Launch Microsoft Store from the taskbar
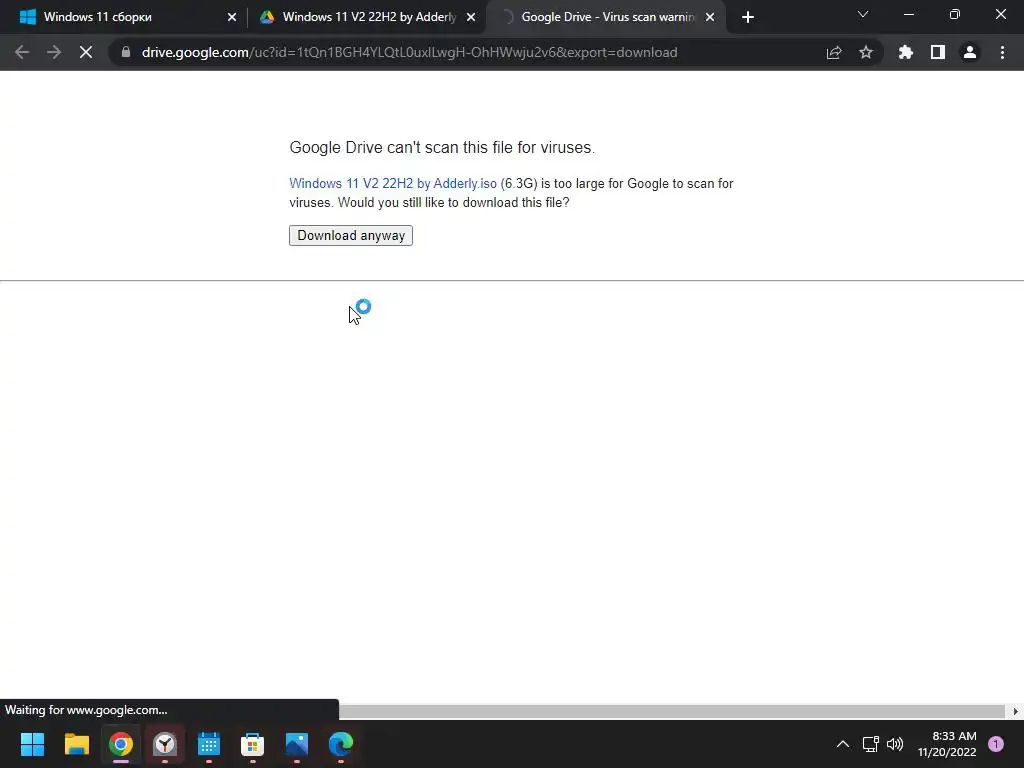1024x768 pixels. pyautogui.click(x=253, y=744)
